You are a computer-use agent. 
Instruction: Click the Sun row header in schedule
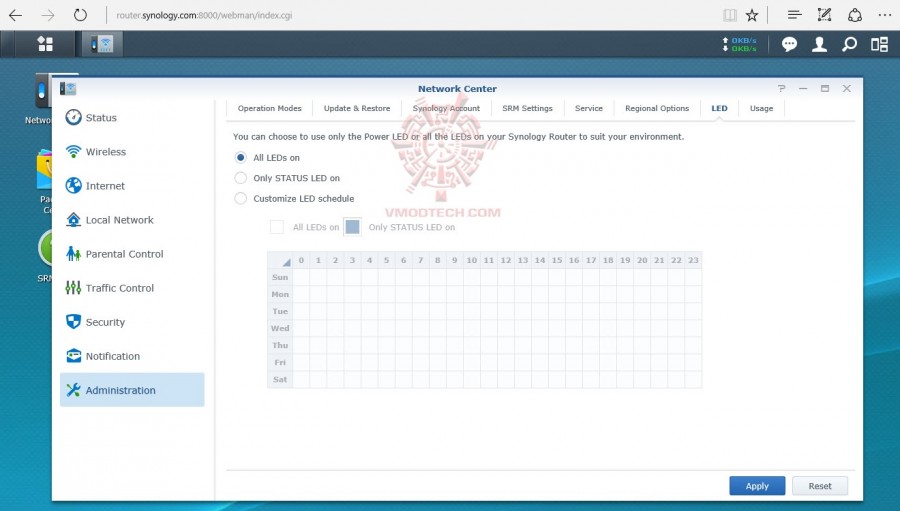coord(280,277)
